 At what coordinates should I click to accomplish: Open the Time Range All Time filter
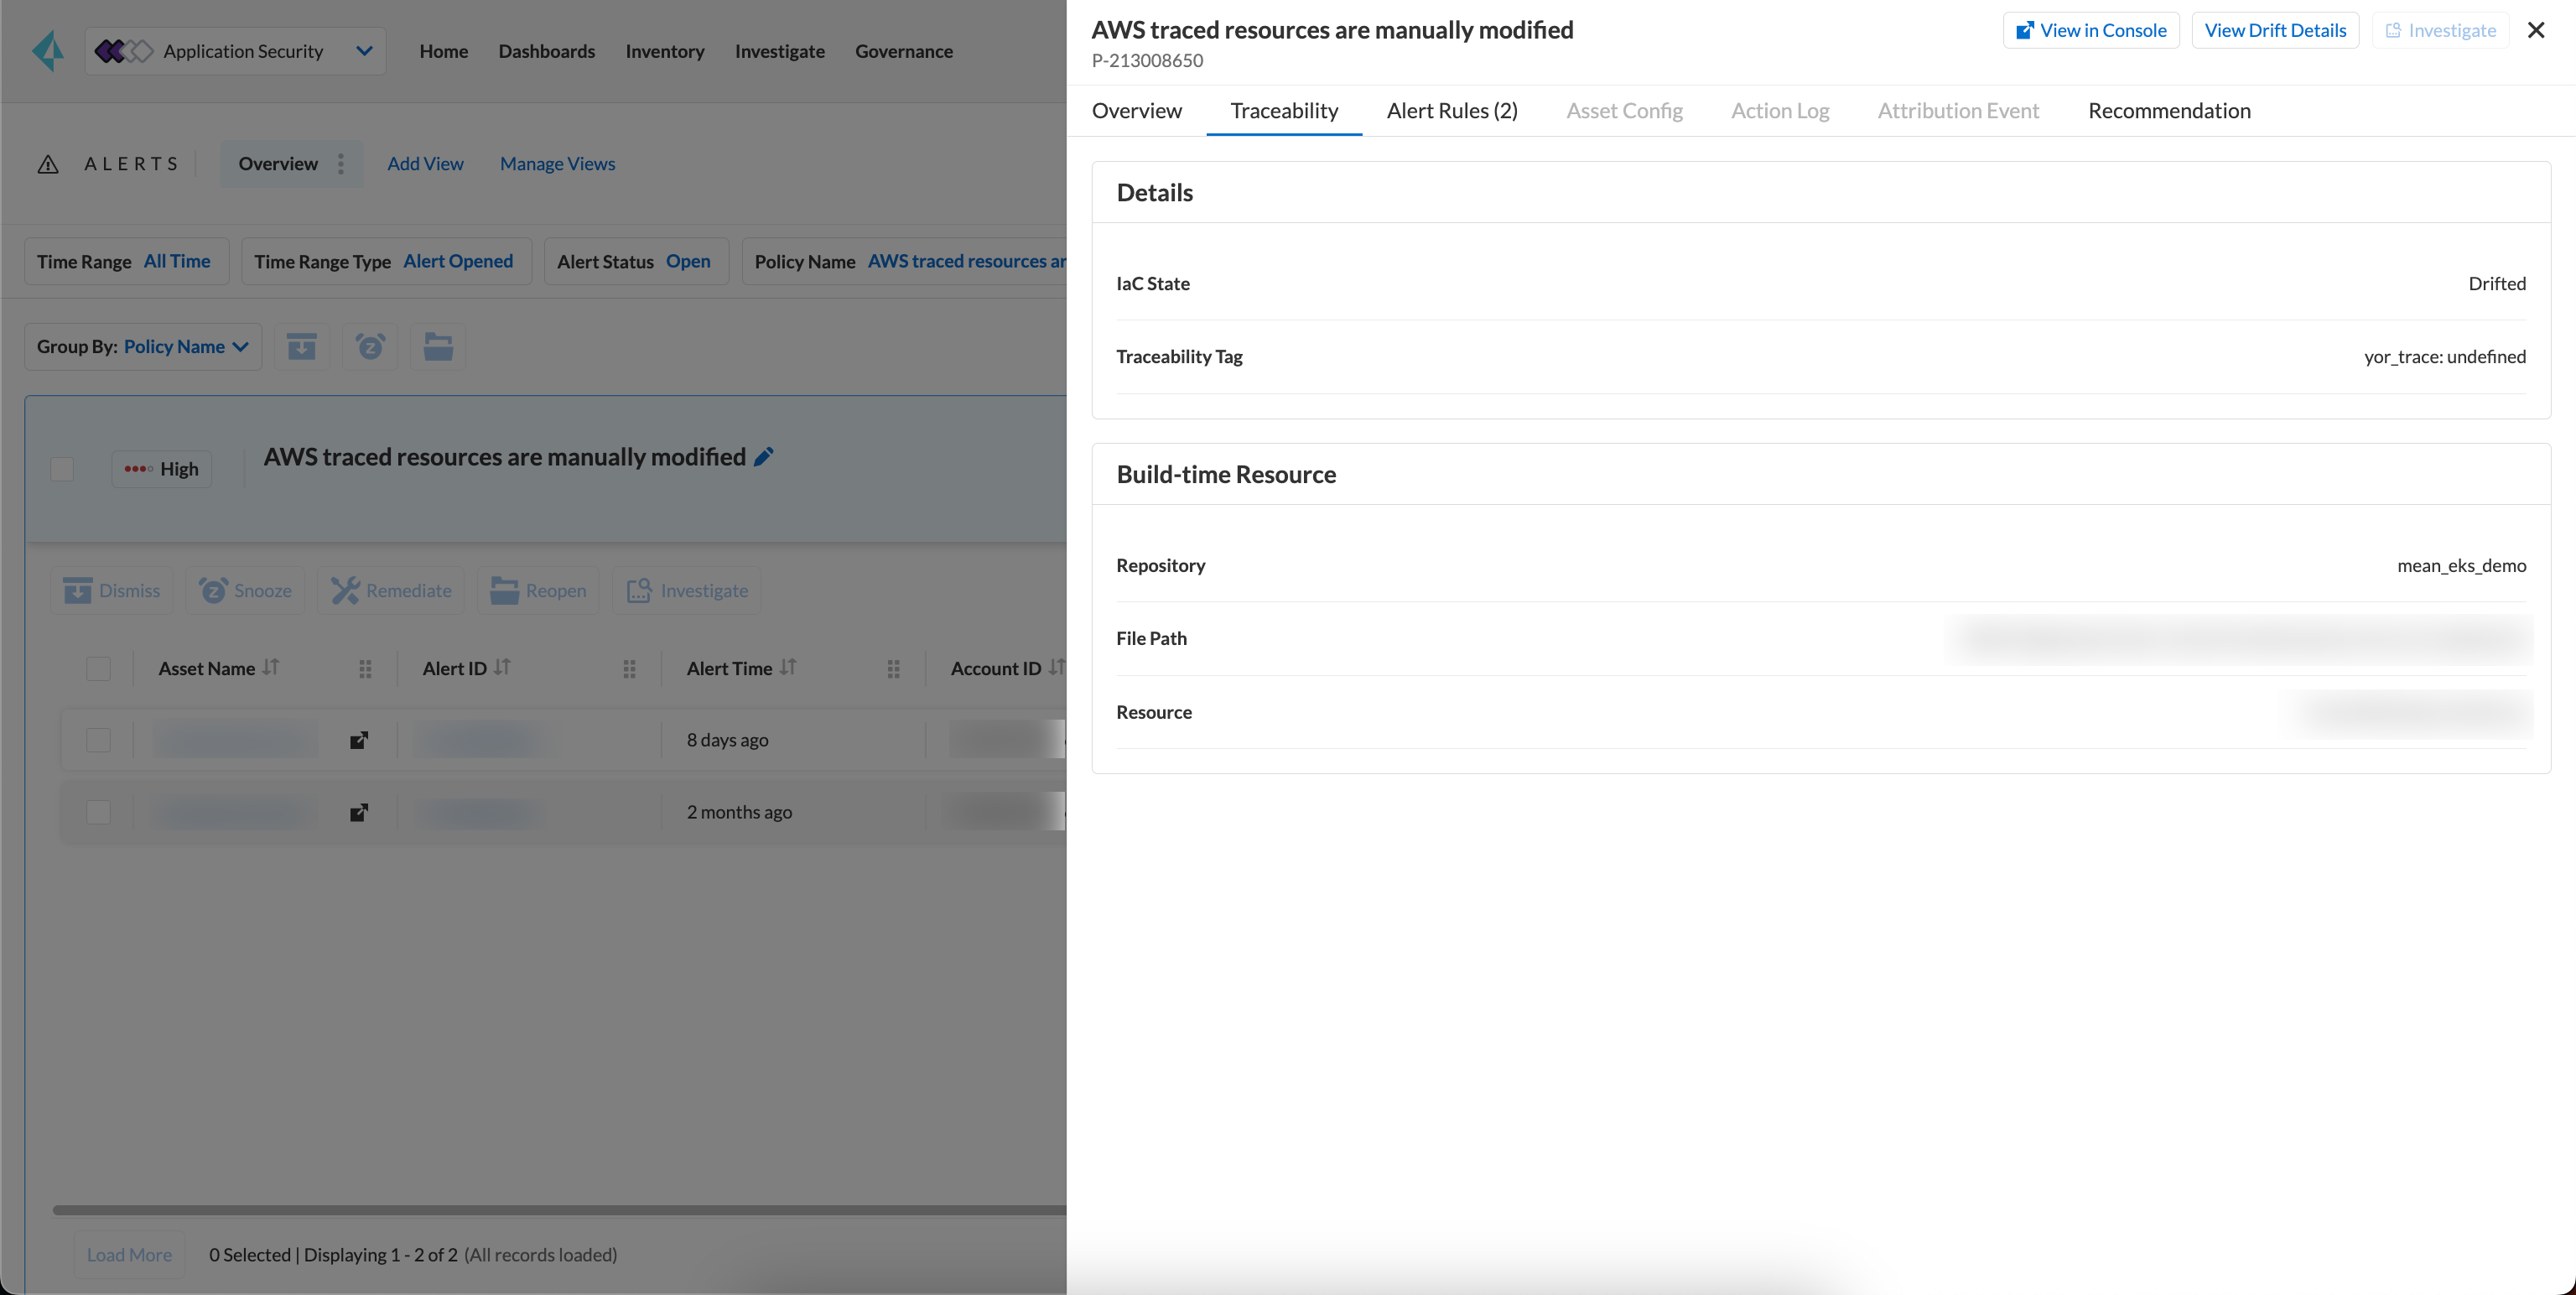click(126, 261)
